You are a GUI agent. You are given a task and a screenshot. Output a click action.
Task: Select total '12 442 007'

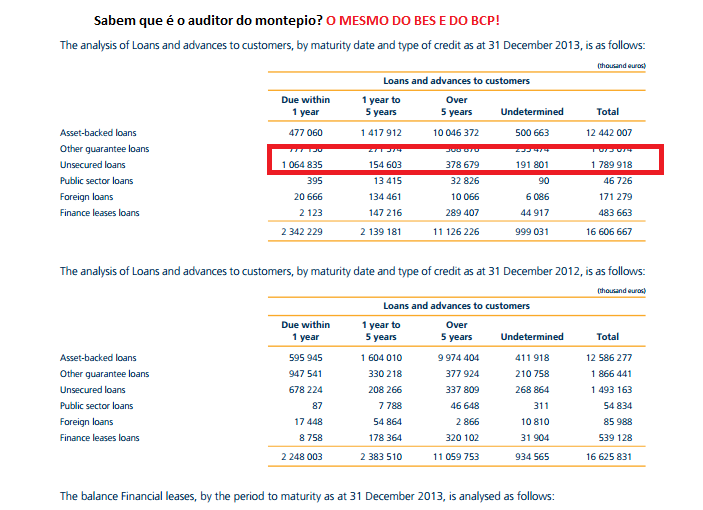click(609, 133)
